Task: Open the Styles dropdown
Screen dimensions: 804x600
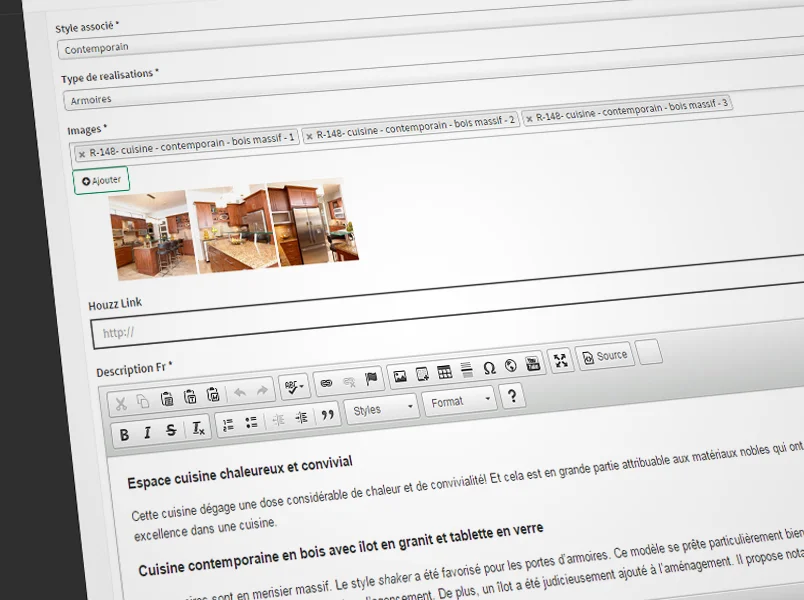Action: (x=382, y=409)
